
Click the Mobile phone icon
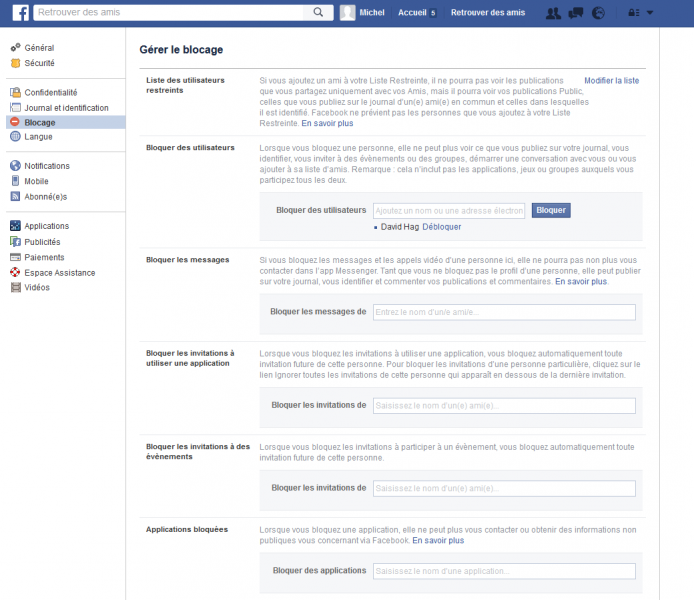click(15, 181)
